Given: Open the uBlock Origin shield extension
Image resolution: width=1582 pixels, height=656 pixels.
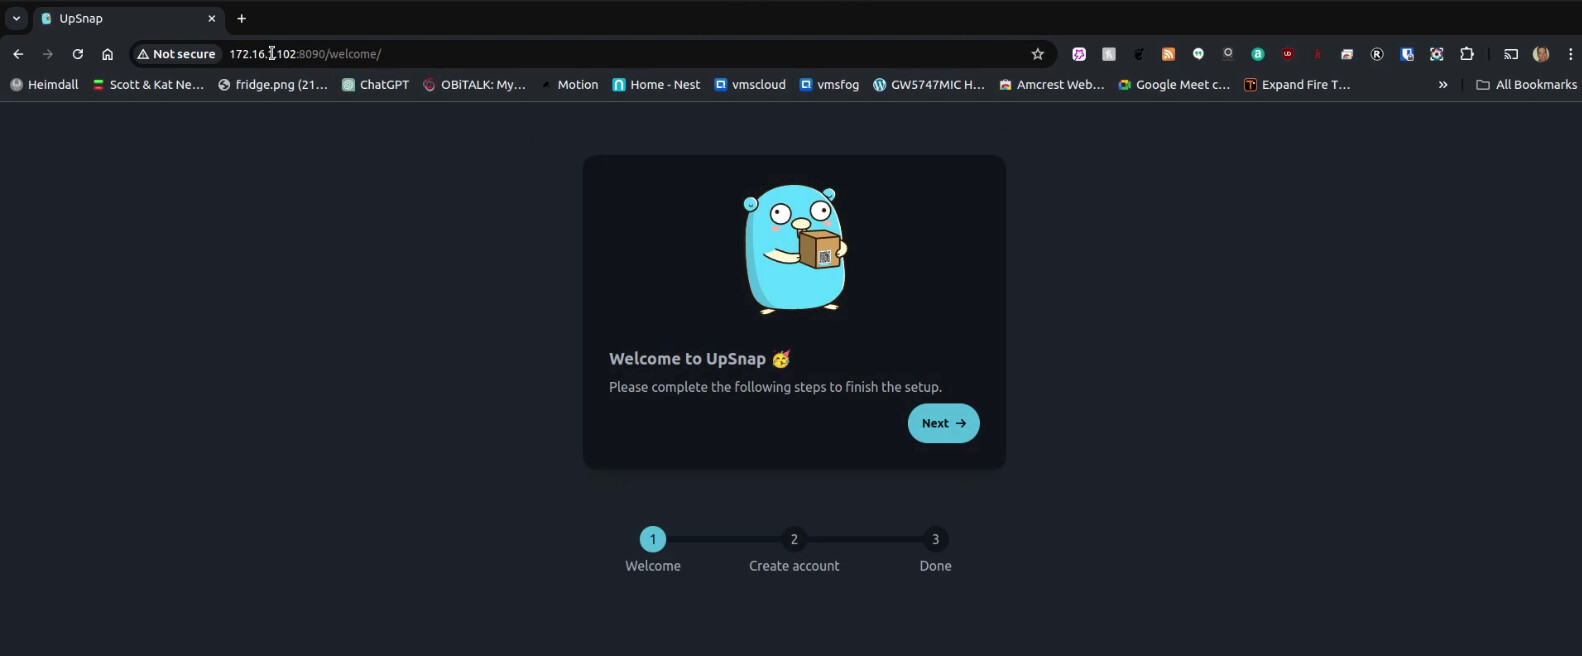Looking at the screenshot, I should (1288, 54).
